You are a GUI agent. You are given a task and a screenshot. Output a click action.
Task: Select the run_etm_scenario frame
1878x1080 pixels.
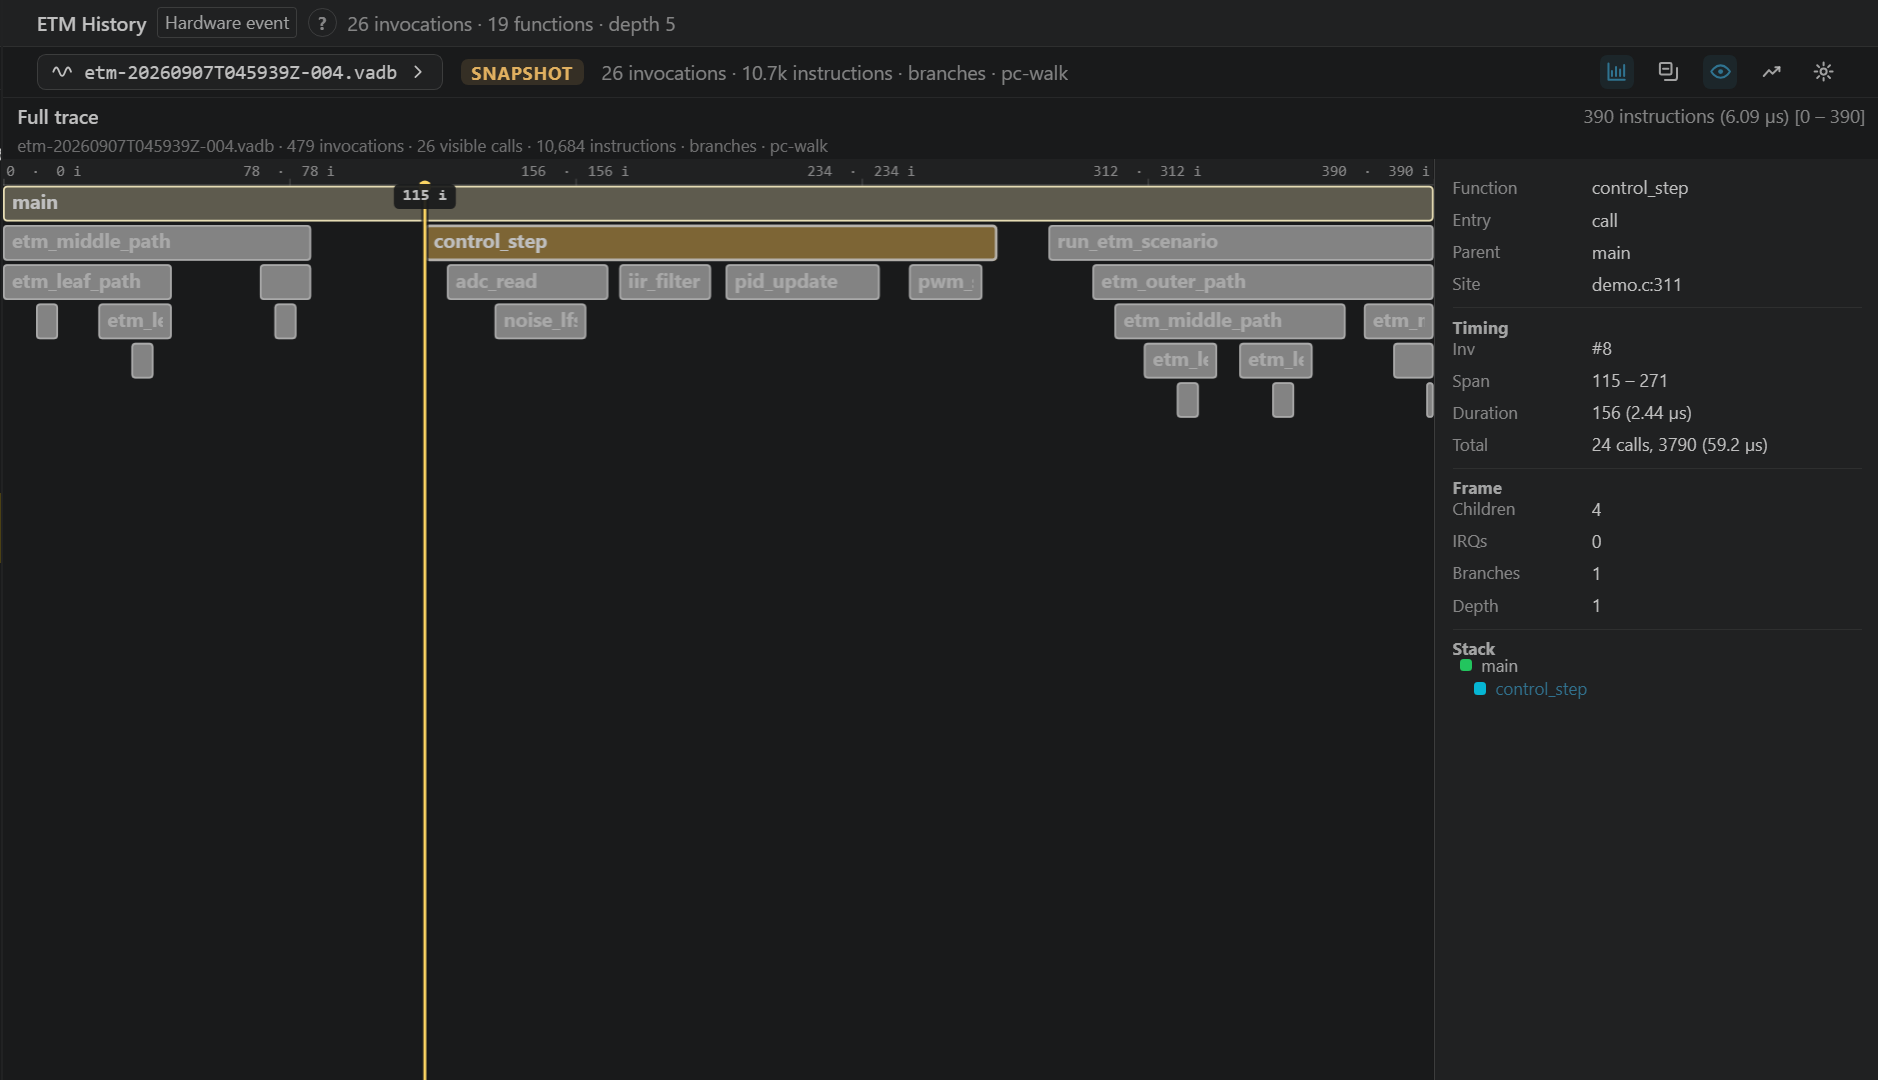tap(1240, 242)
